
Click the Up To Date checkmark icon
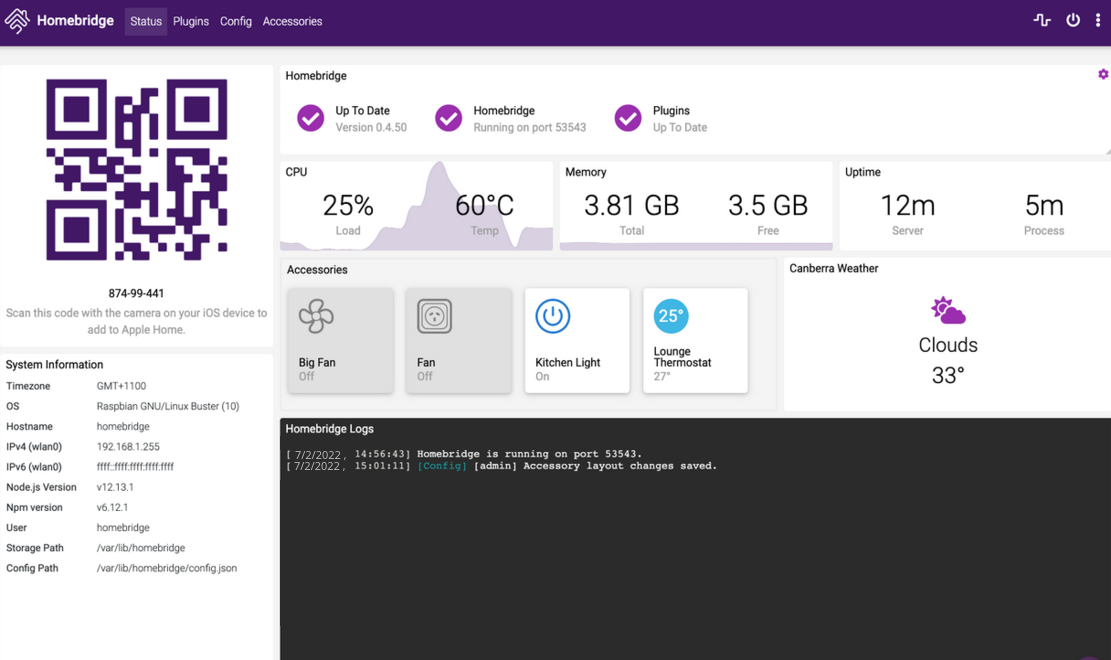(310, 118)
